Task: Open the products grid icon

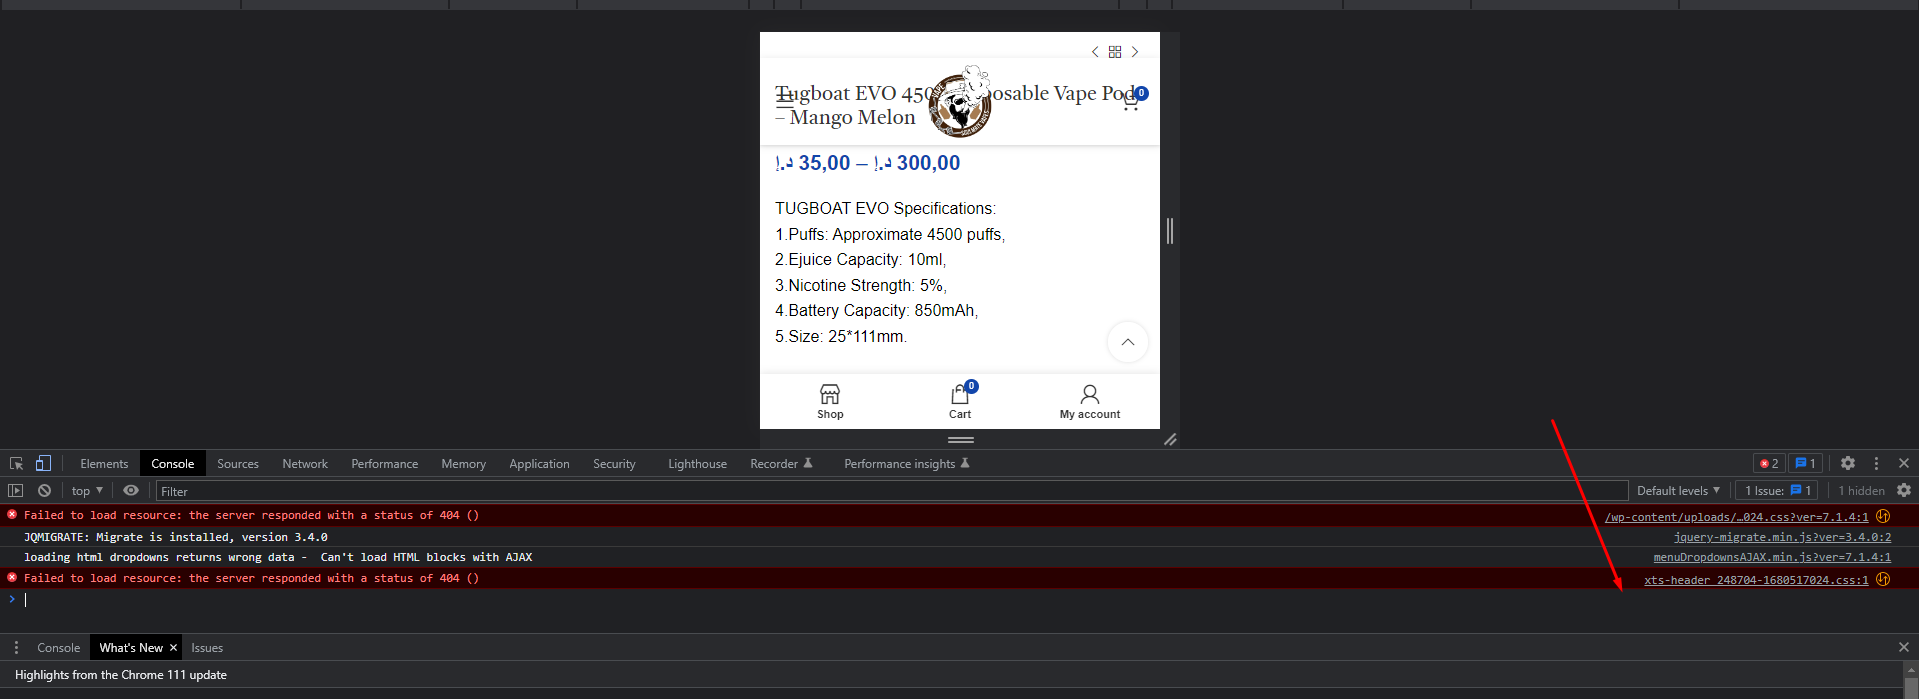Action: (1115, 52)
